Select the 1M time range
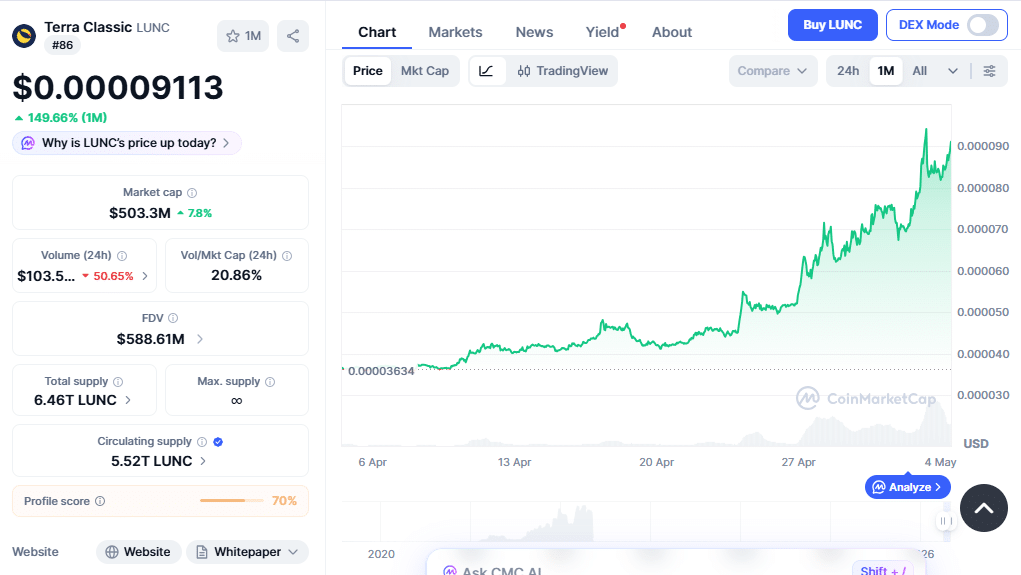Image resolution: width=1021 pixels, height=575 pixels. click(x=886, y=71)
